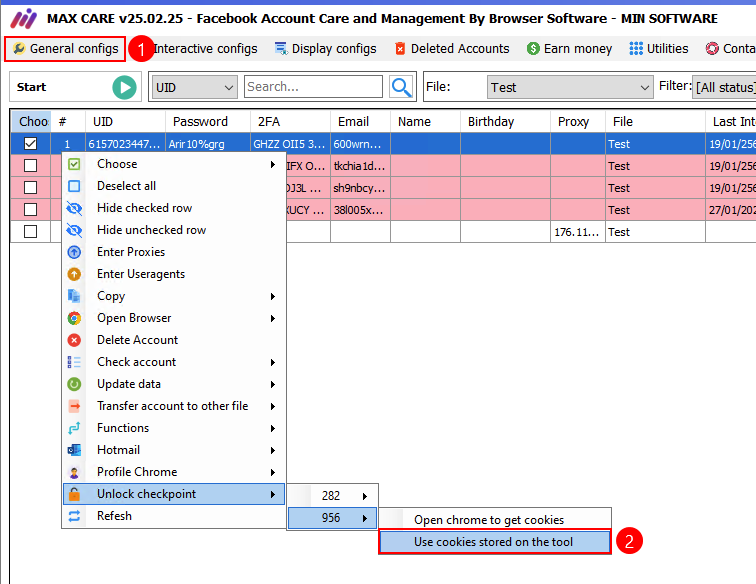Screen dimensions: 756x584
Task: Click the Proxy column header
Action: [x=578, y=122]
